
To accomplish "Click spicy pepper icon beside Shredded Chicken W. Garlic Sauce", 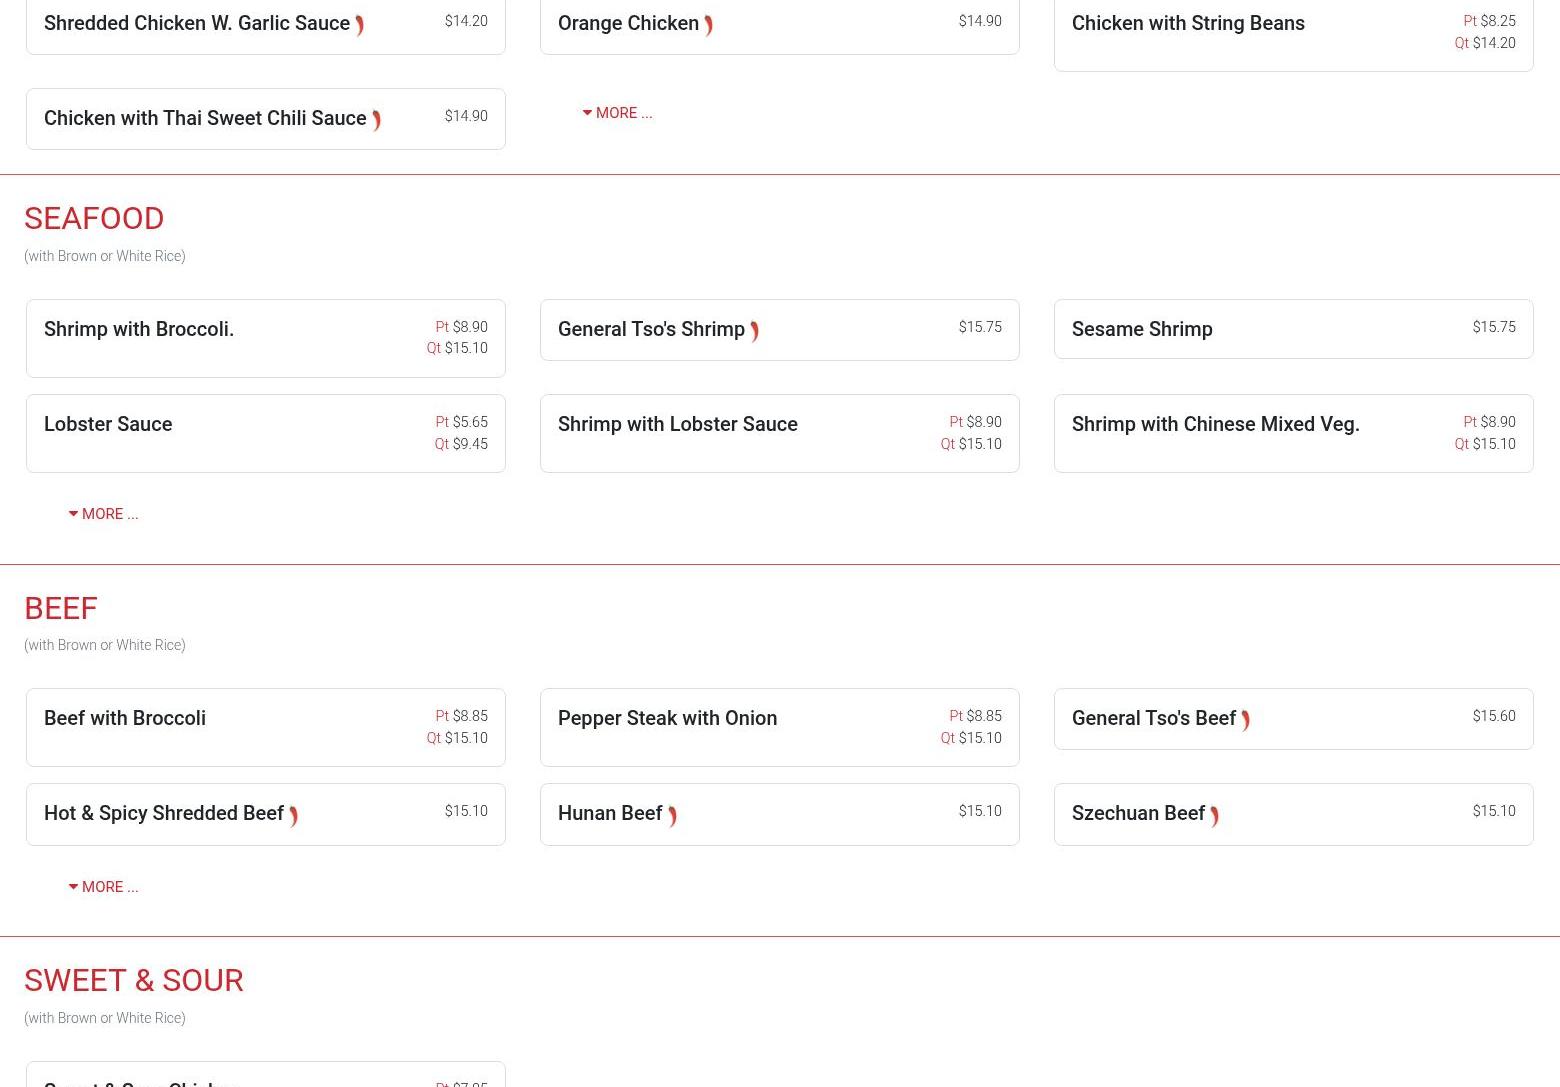I will coord(359,26).
